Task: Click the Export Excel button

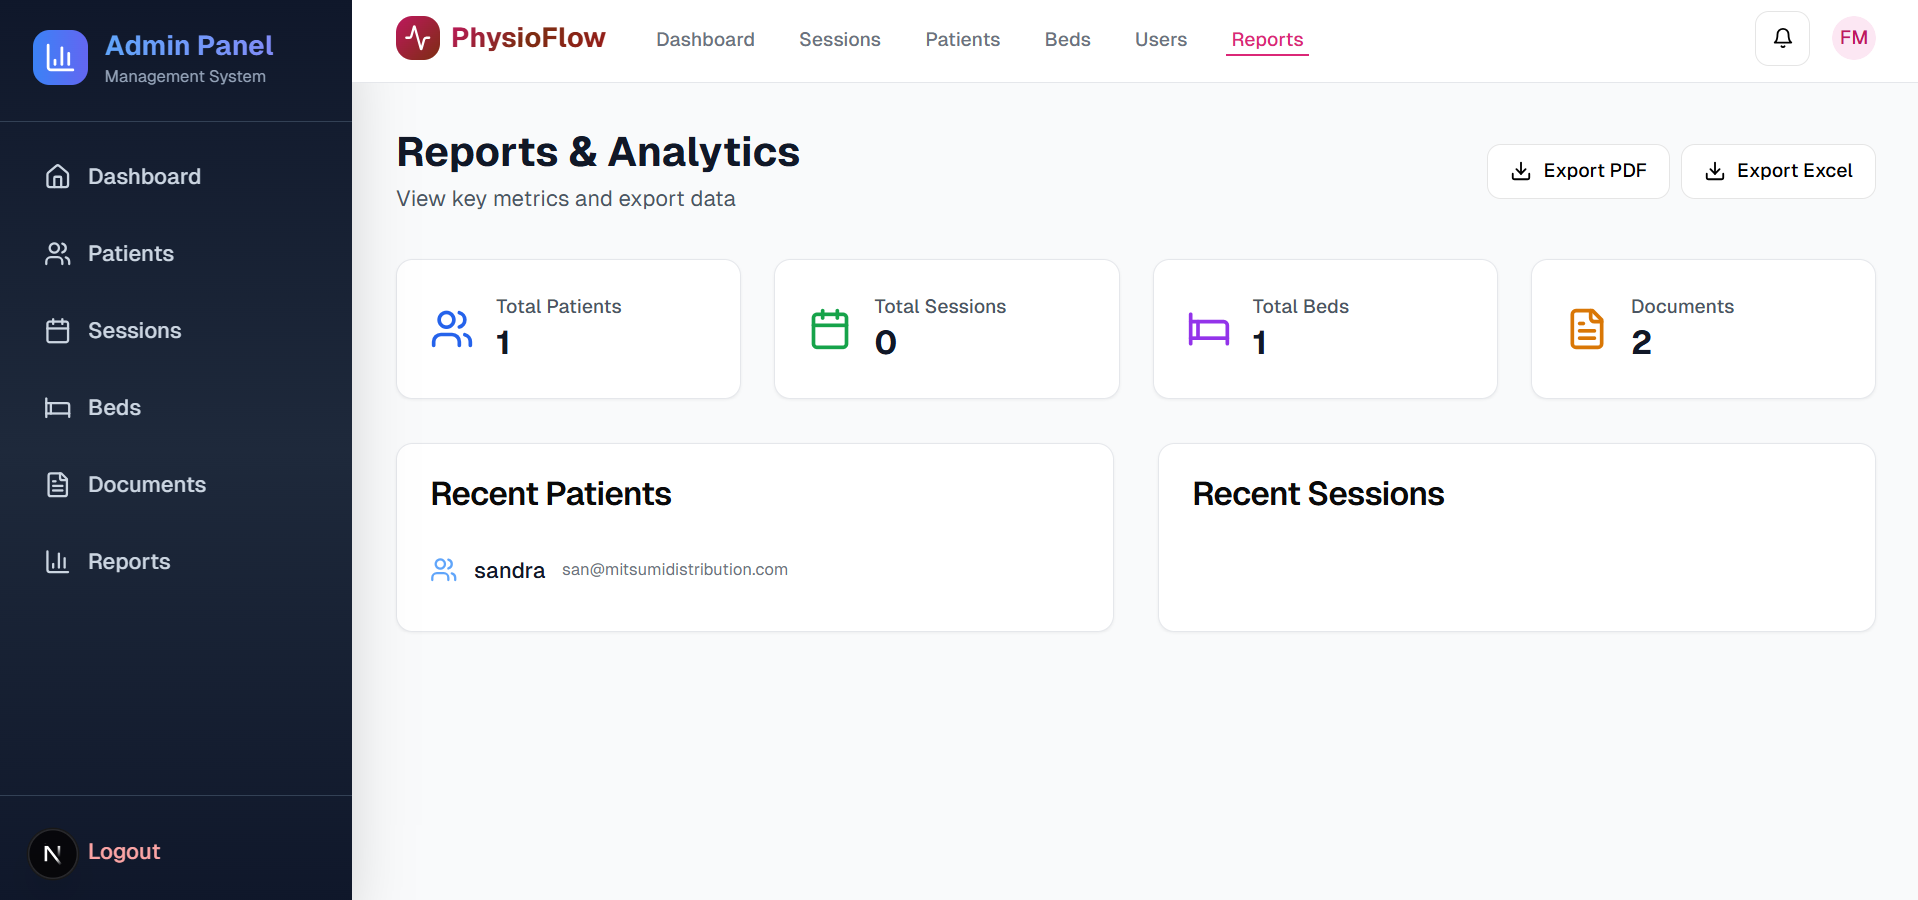Action: click(x=1778, y=171)
